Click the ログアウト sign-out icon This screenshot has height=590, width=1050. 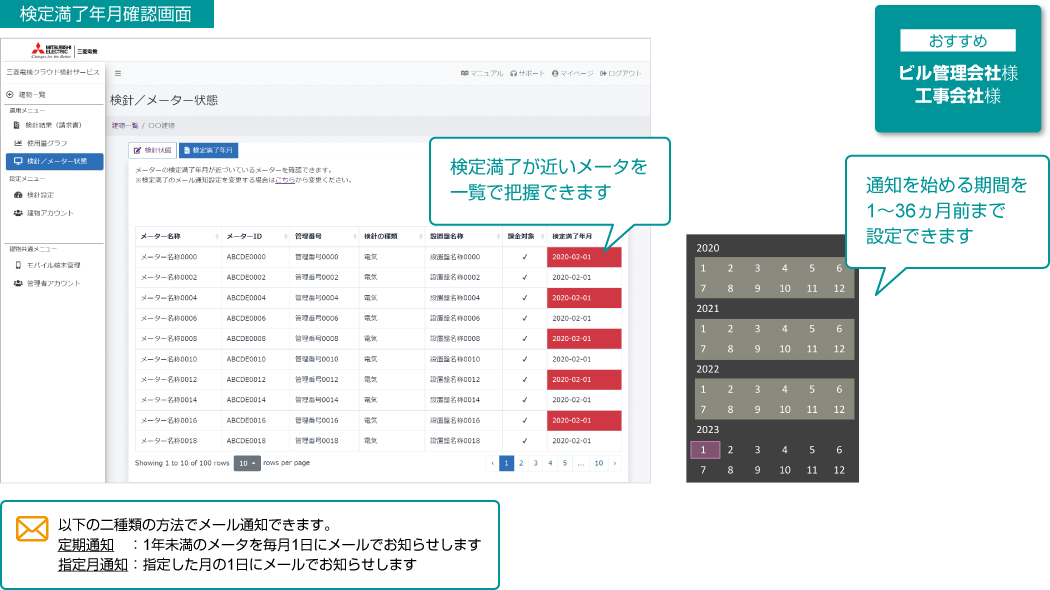[x=603, y=73]
